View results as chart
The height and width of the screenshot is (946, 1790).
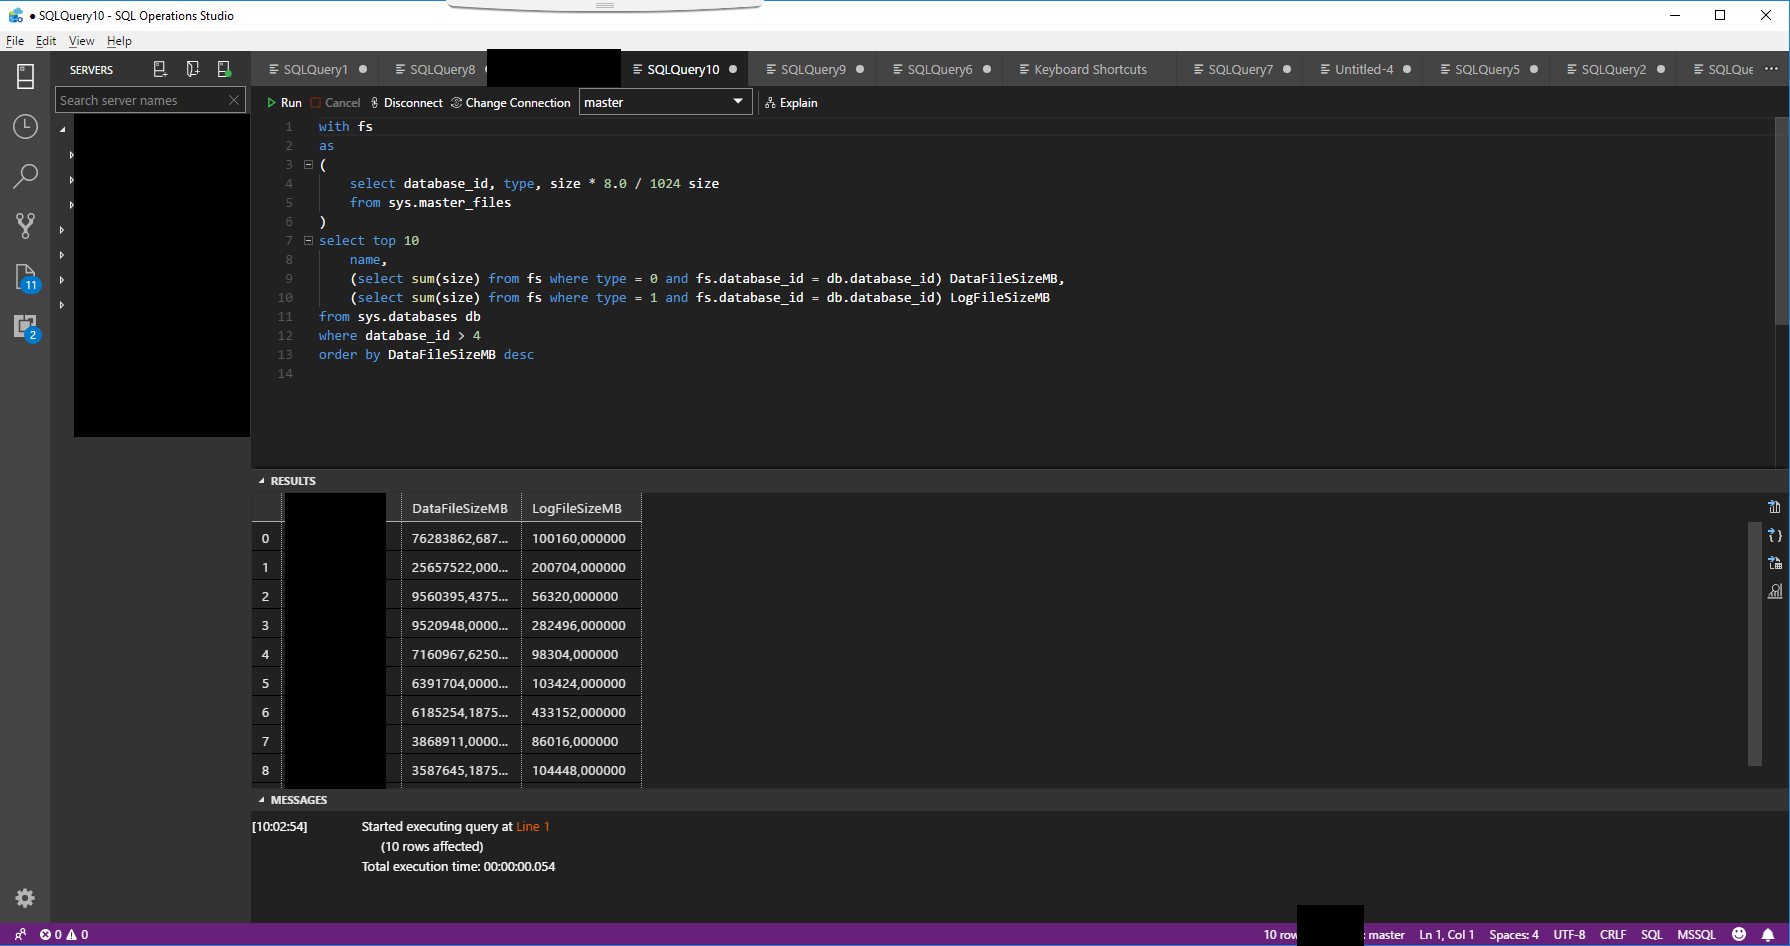(x=1775, y=590)
